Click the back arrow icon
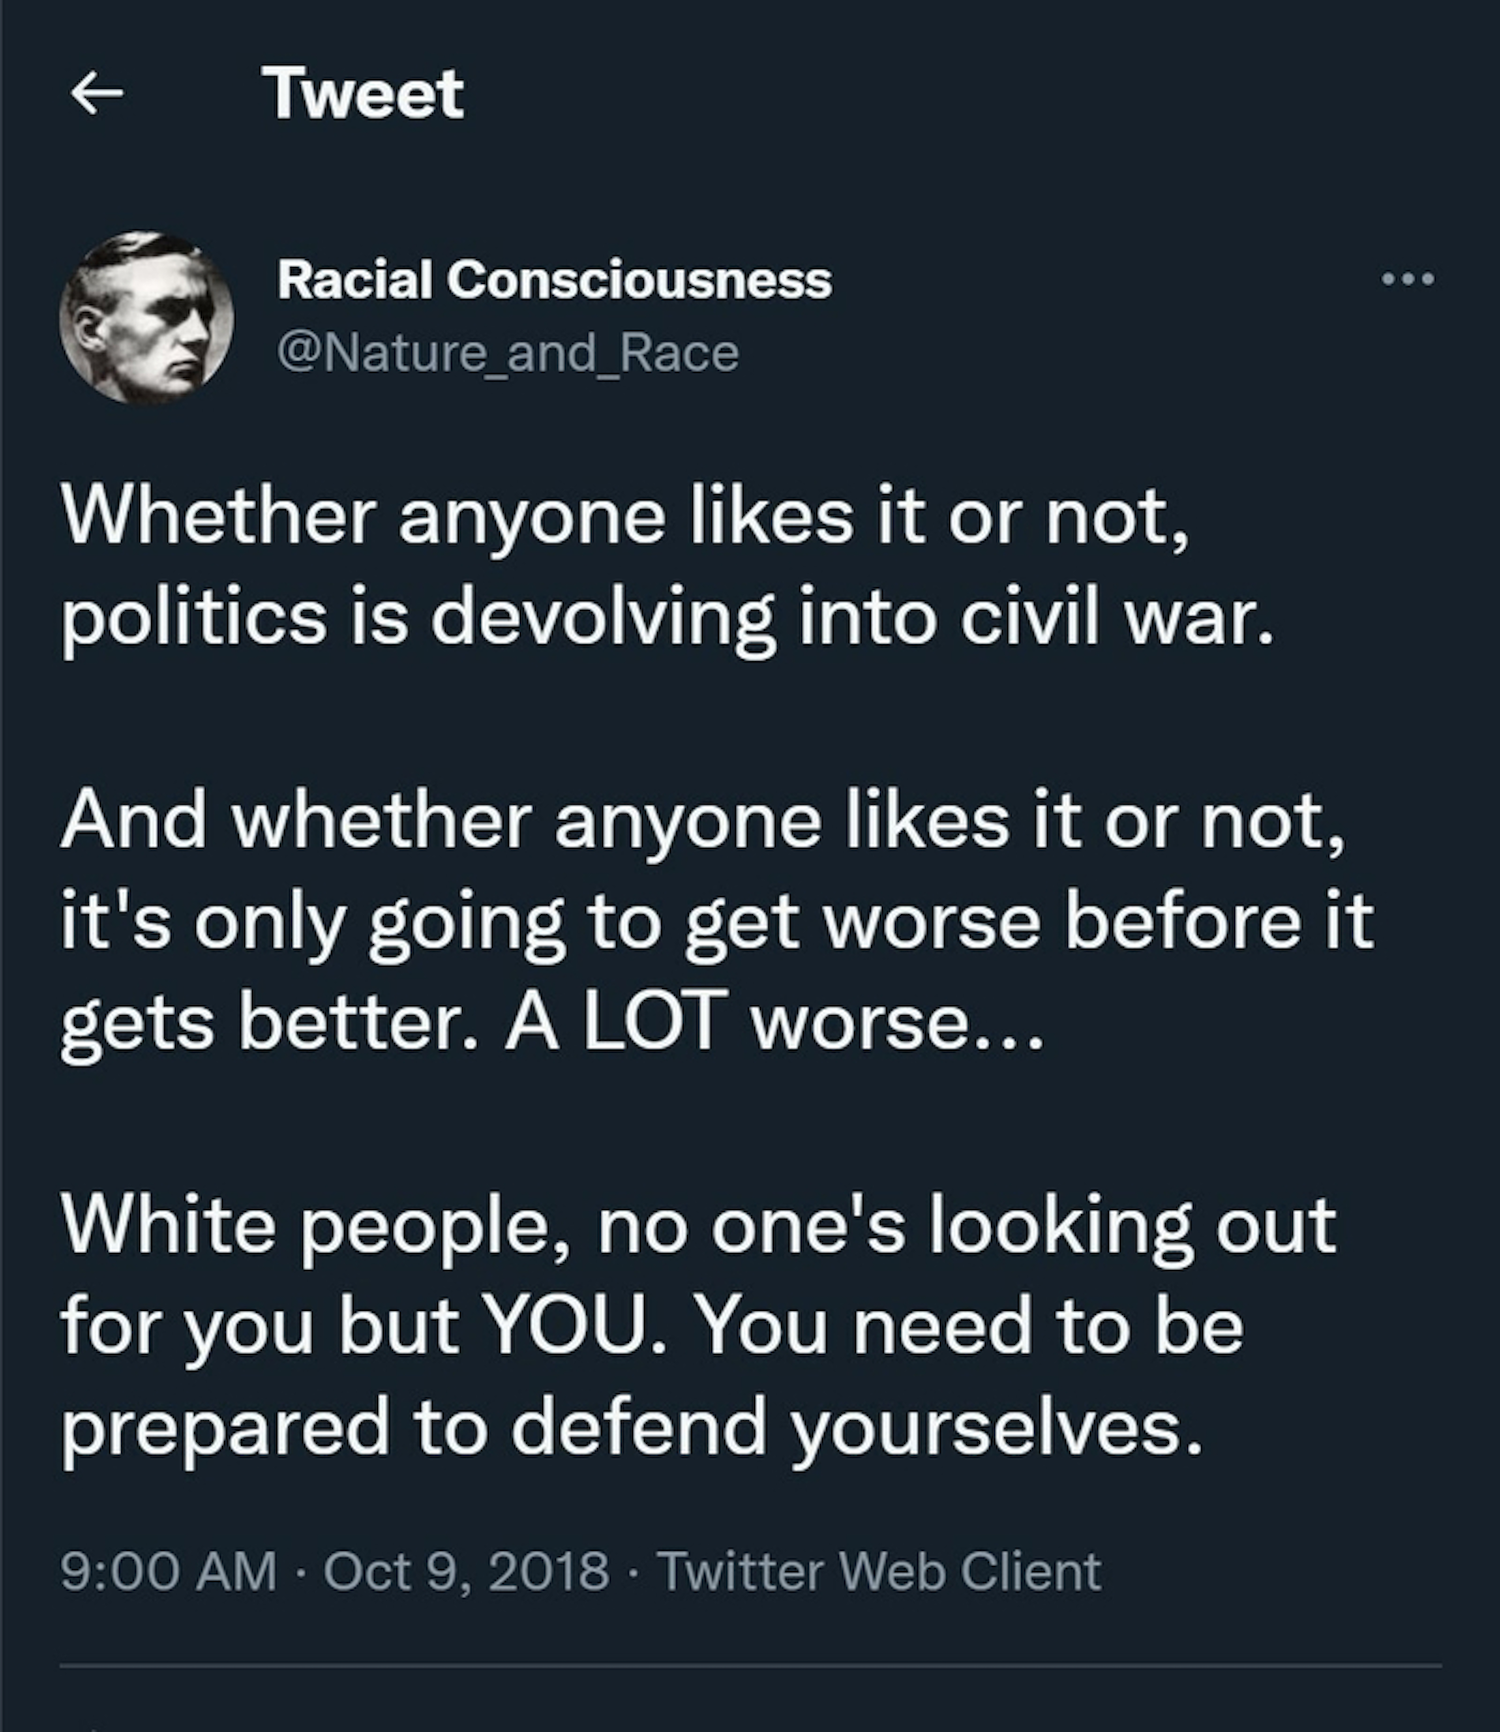 pos(97,94)
